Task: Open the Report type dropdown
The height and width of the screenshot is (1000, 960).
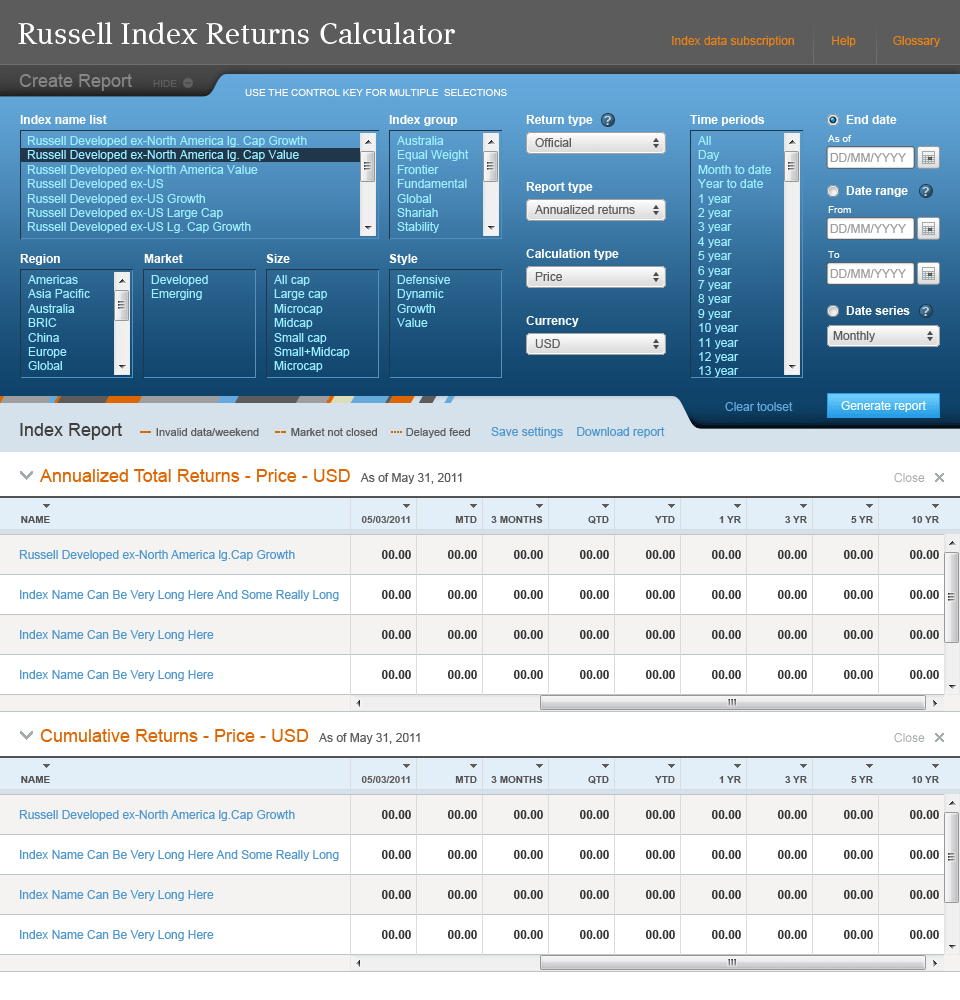Action: pos(595,210)
